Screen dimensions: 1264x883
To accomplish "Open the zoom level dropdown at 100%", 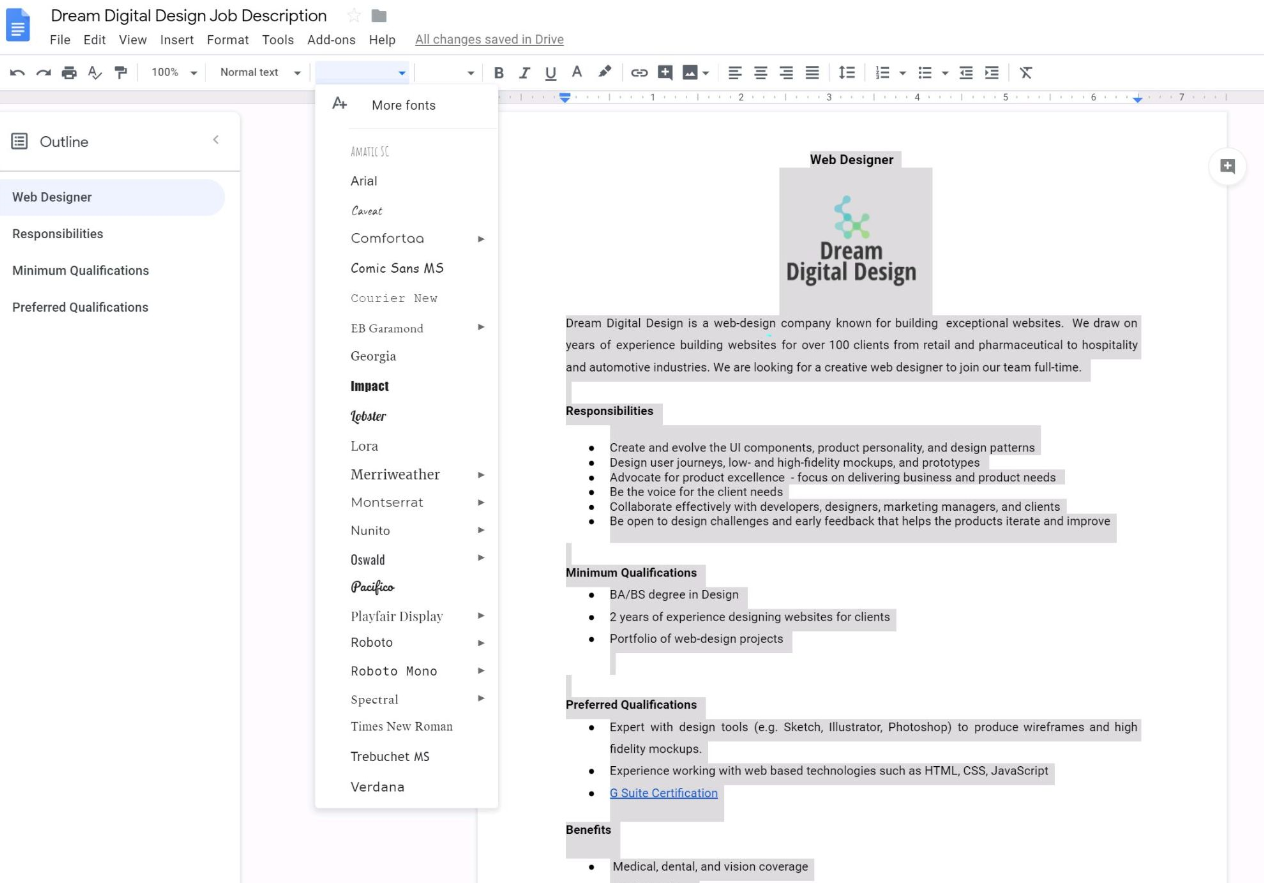I will coord(175,72).
